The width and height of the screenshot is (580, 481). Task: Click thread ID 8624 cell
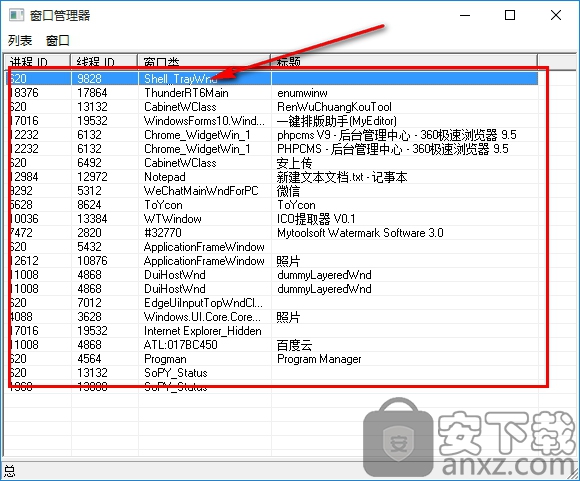click(90, 205)
